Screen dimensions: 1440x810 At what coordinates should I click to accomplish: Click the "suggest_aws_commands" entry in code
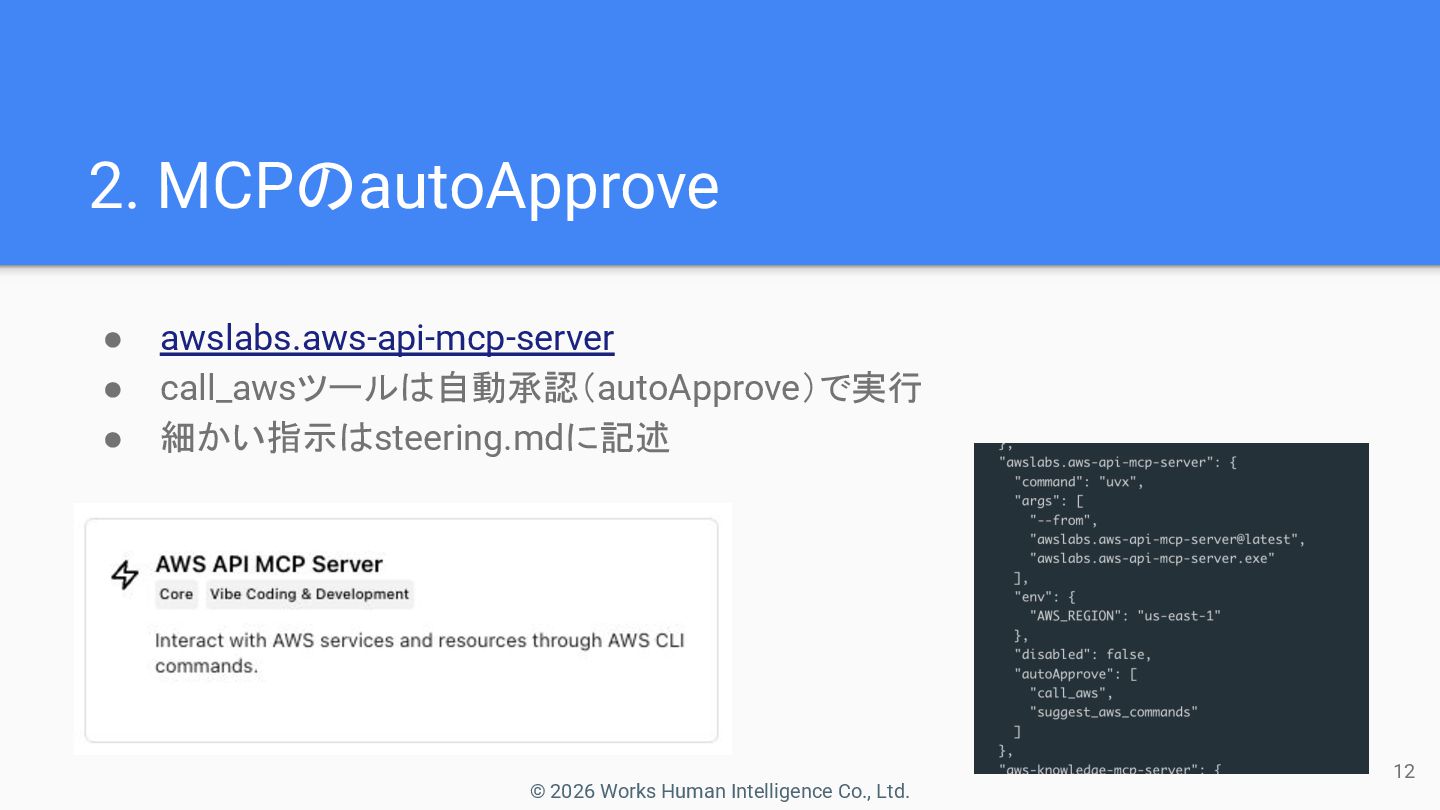tap(1113, 712)
